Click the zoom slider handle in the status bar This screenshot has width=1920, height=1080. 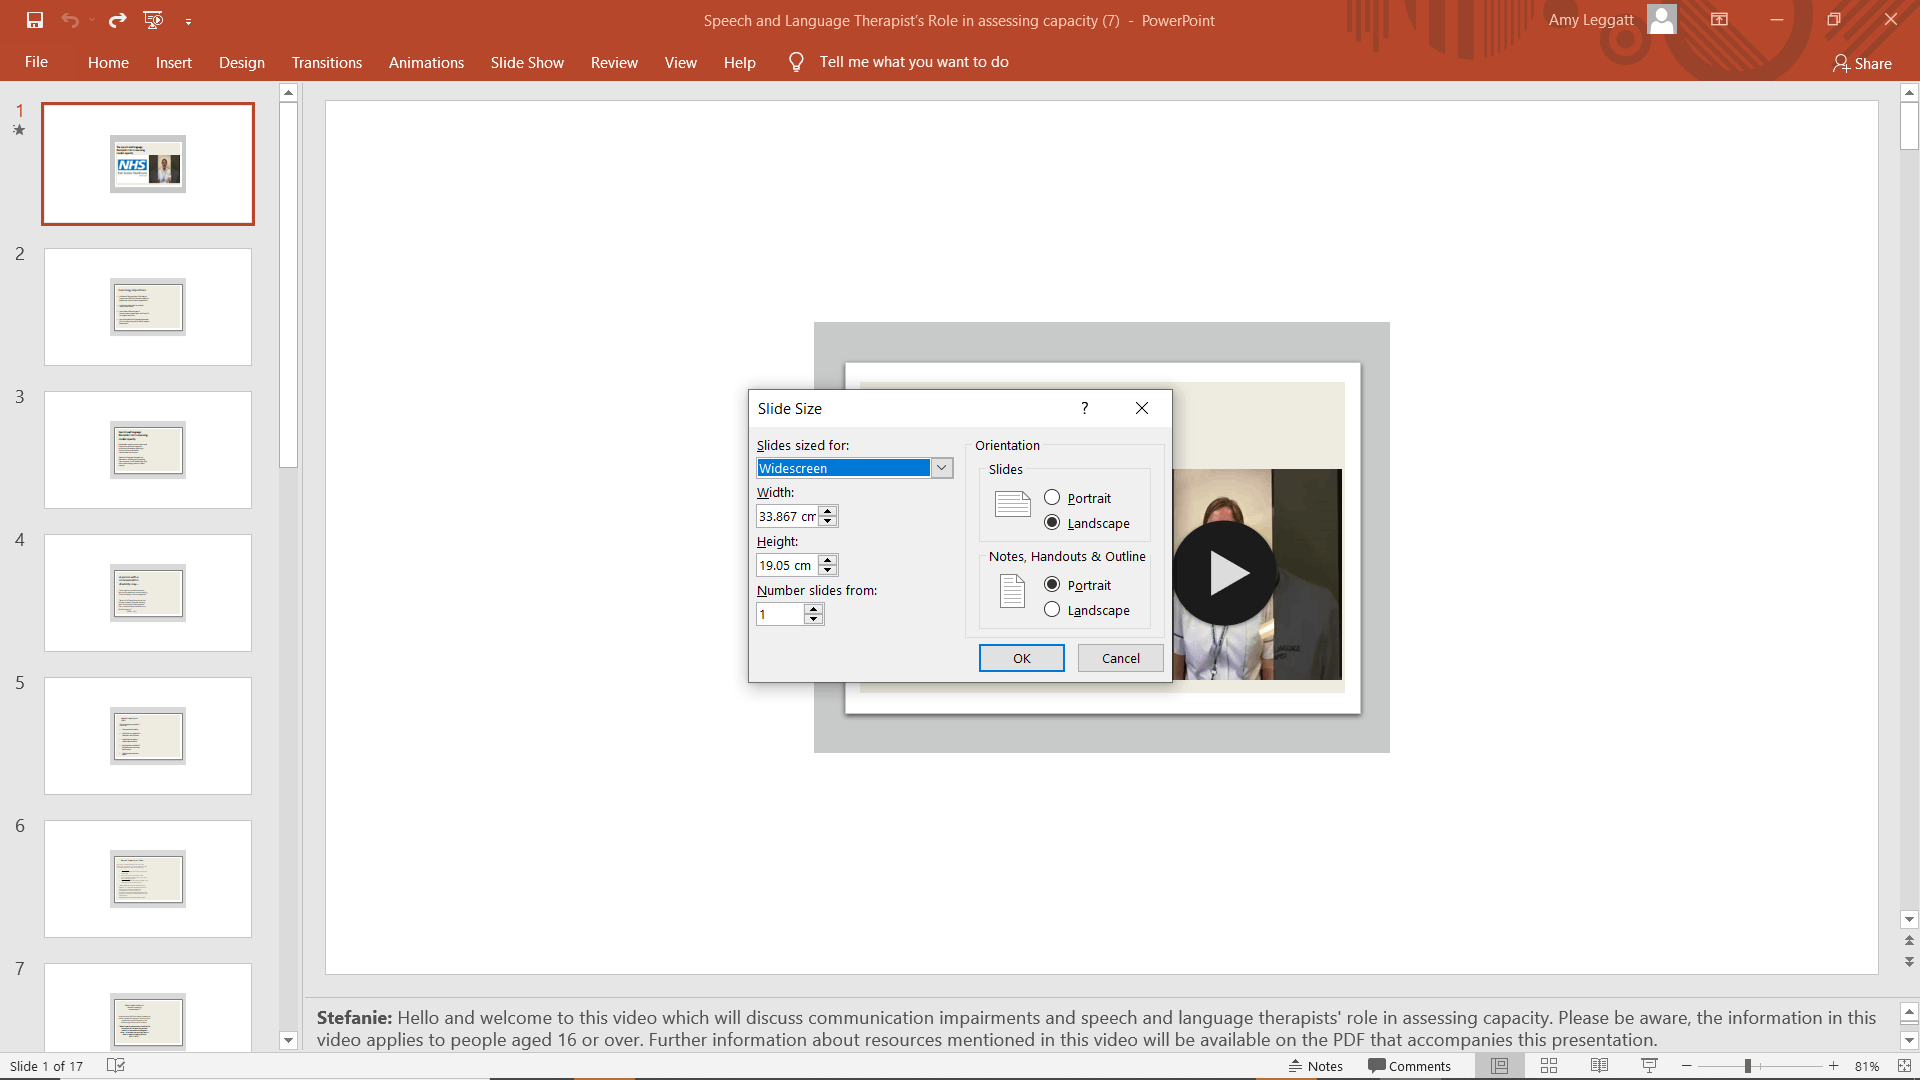click(x=1748, y=1066)
